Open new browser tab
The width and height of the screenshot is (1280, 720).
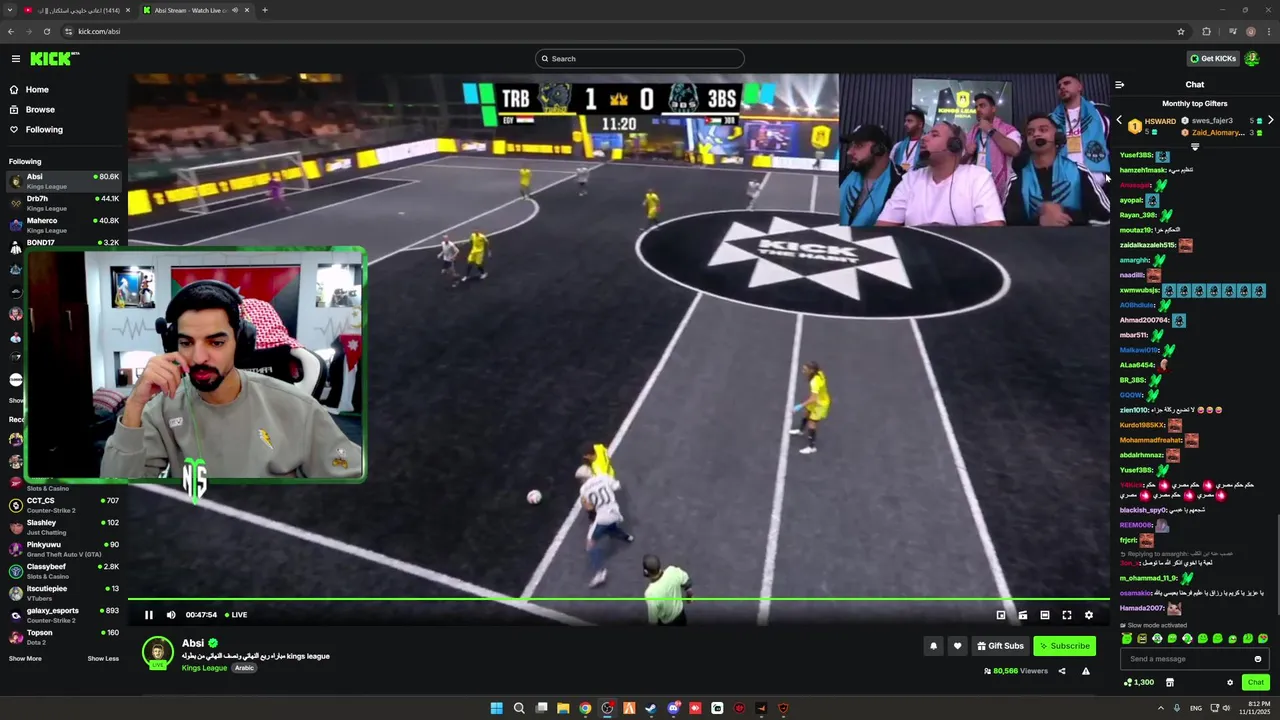pyautogui.click(x=265, y=10)
